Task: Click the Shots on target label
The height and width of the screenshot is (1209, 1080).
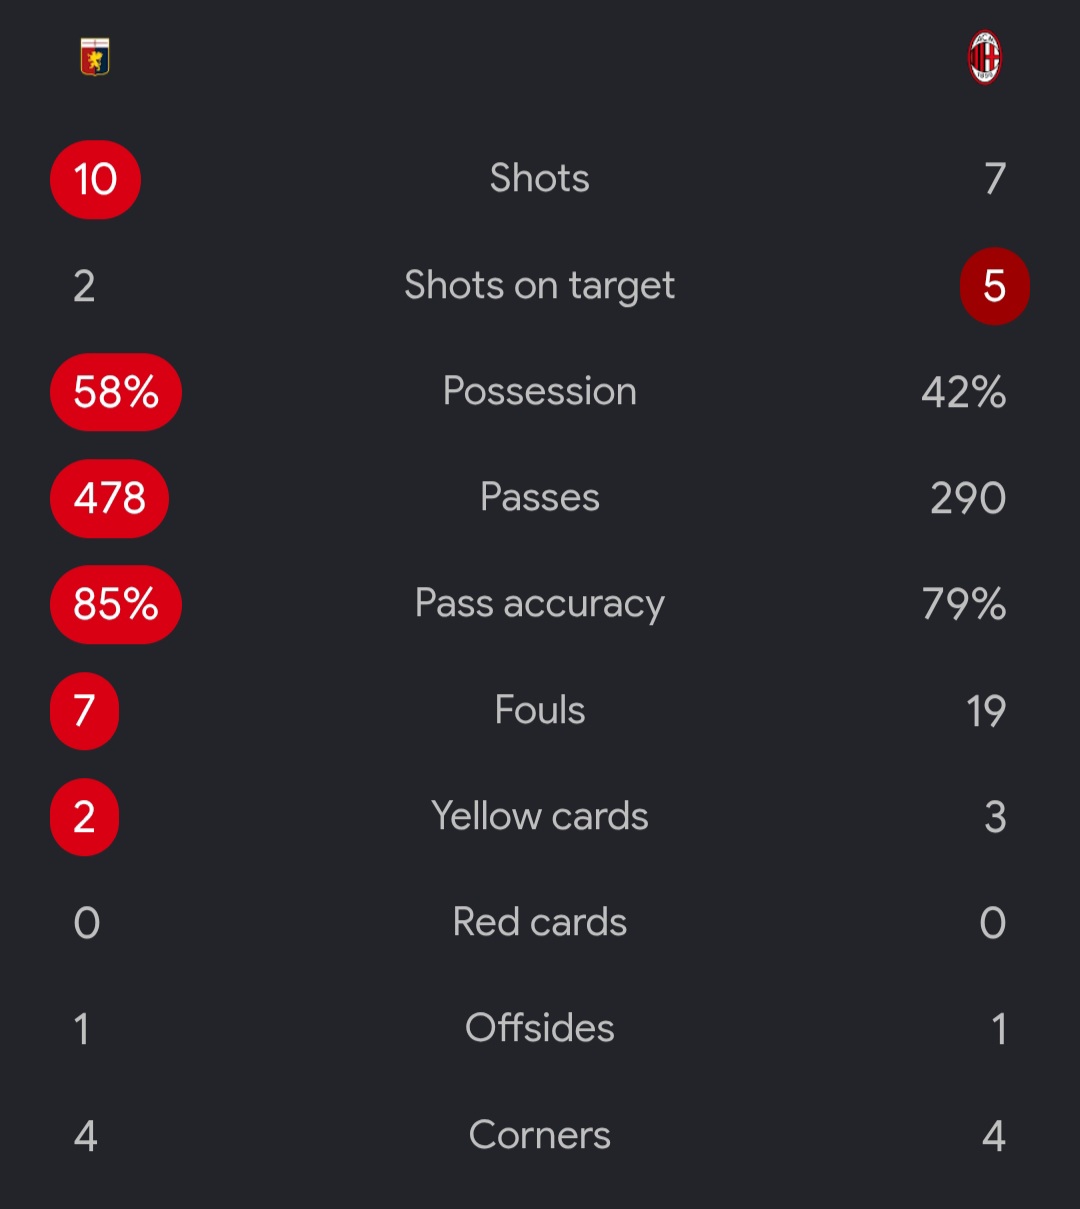Action: click(x=540, y=286)
